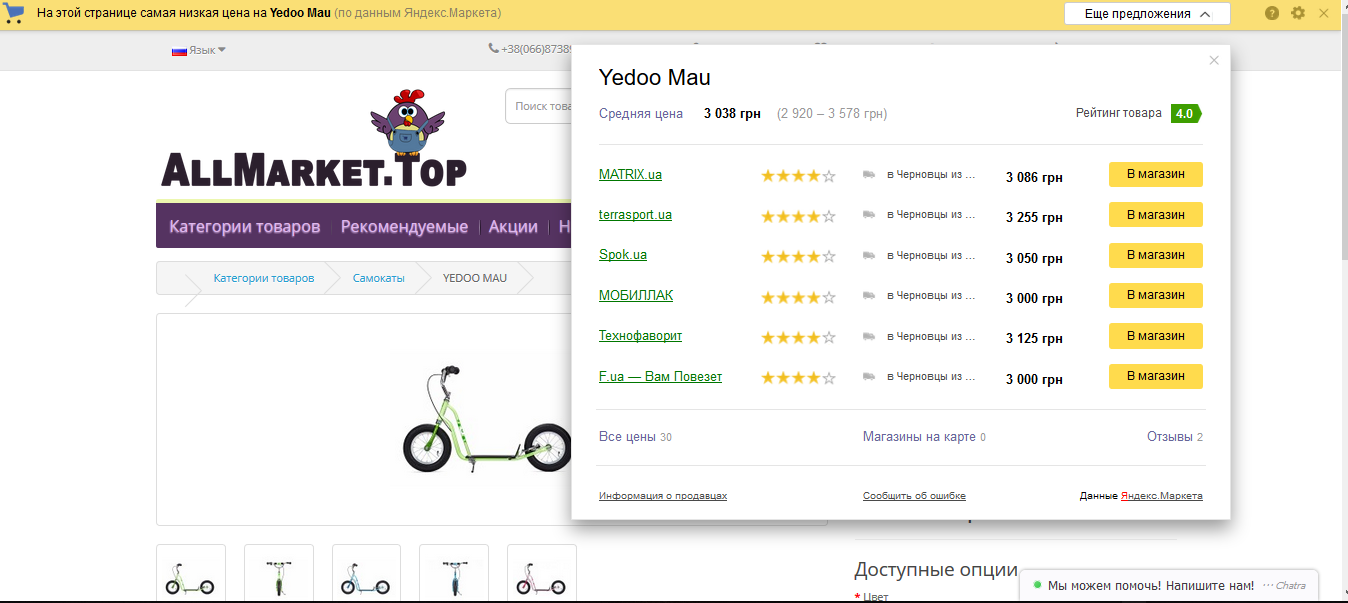1348x603 pixels.
Task: Open settings gear in Yandex bar
Action: tap(1298, 13)
